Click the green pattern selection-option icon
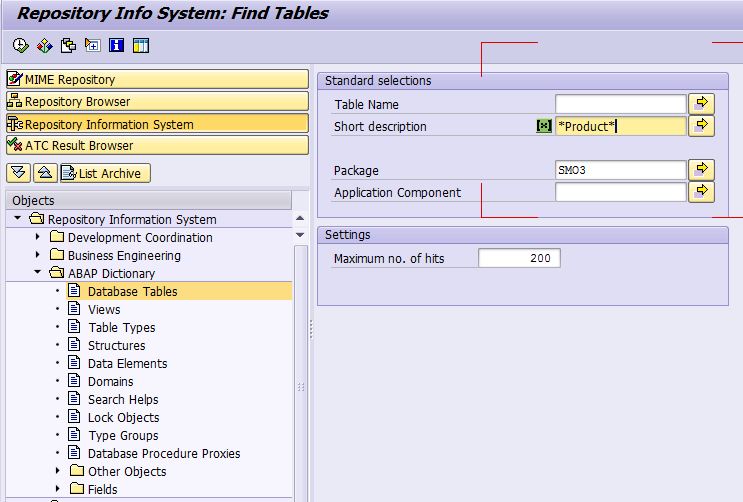Image resolution: width=743 pixels, height=502 pixels. click(544, 126)
